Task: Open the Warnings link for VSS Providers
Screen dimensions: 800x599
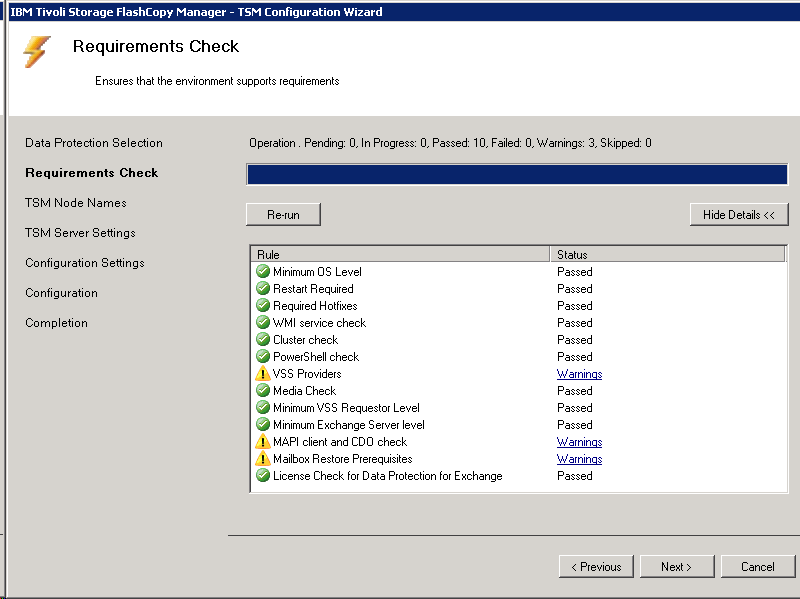Action: point(579,374)
